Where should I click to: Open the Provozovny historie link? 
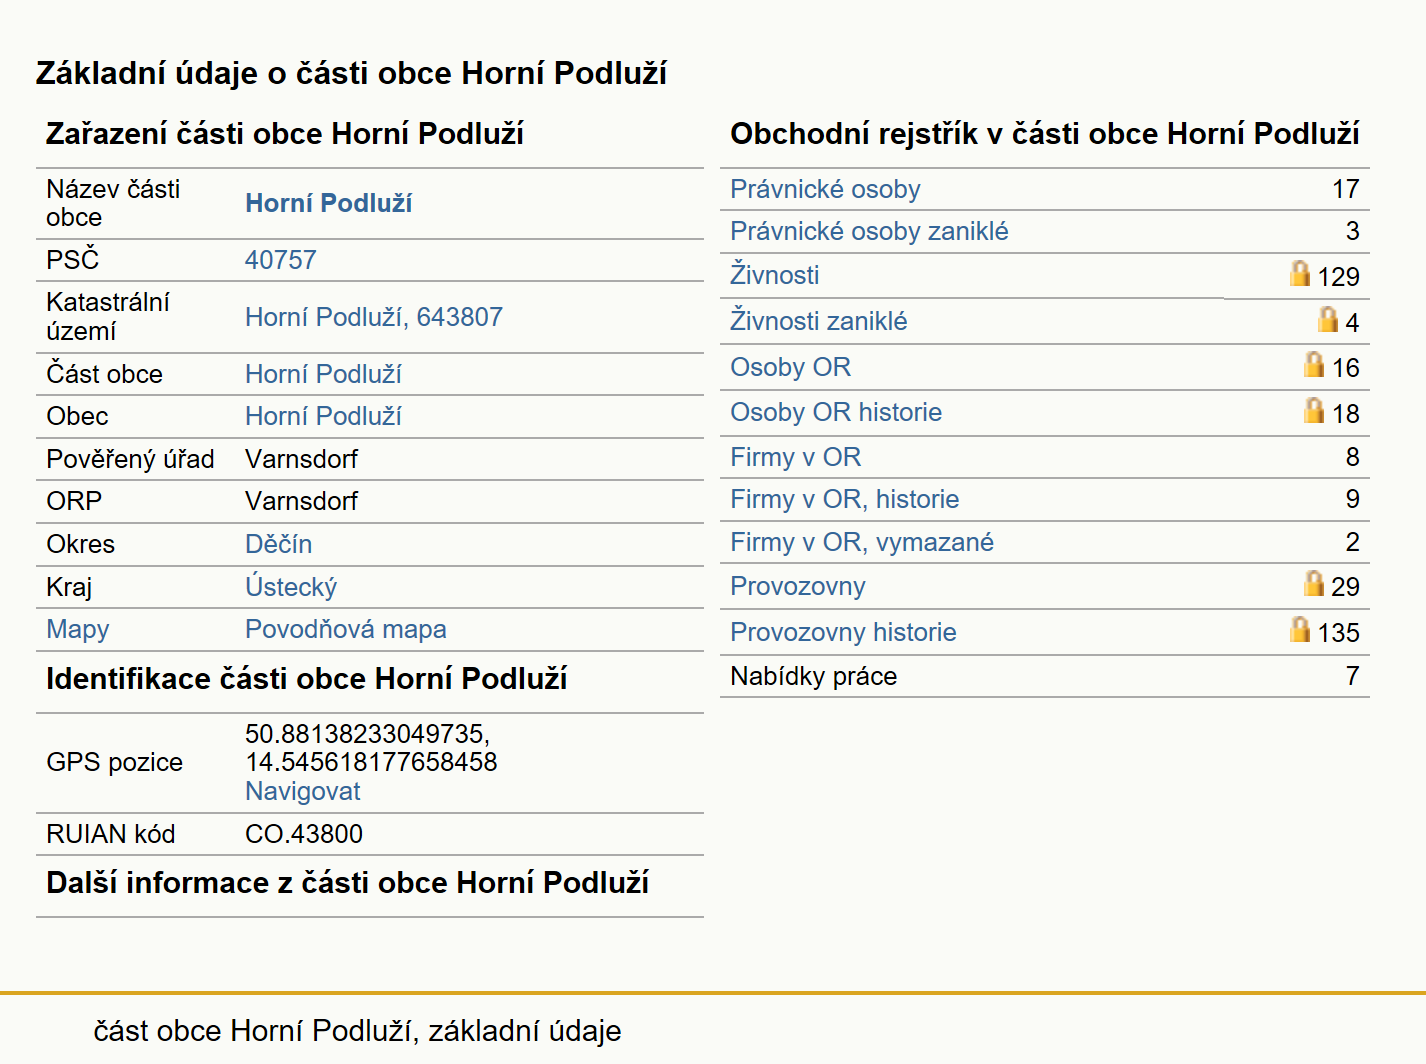click(x=843, y=632)
